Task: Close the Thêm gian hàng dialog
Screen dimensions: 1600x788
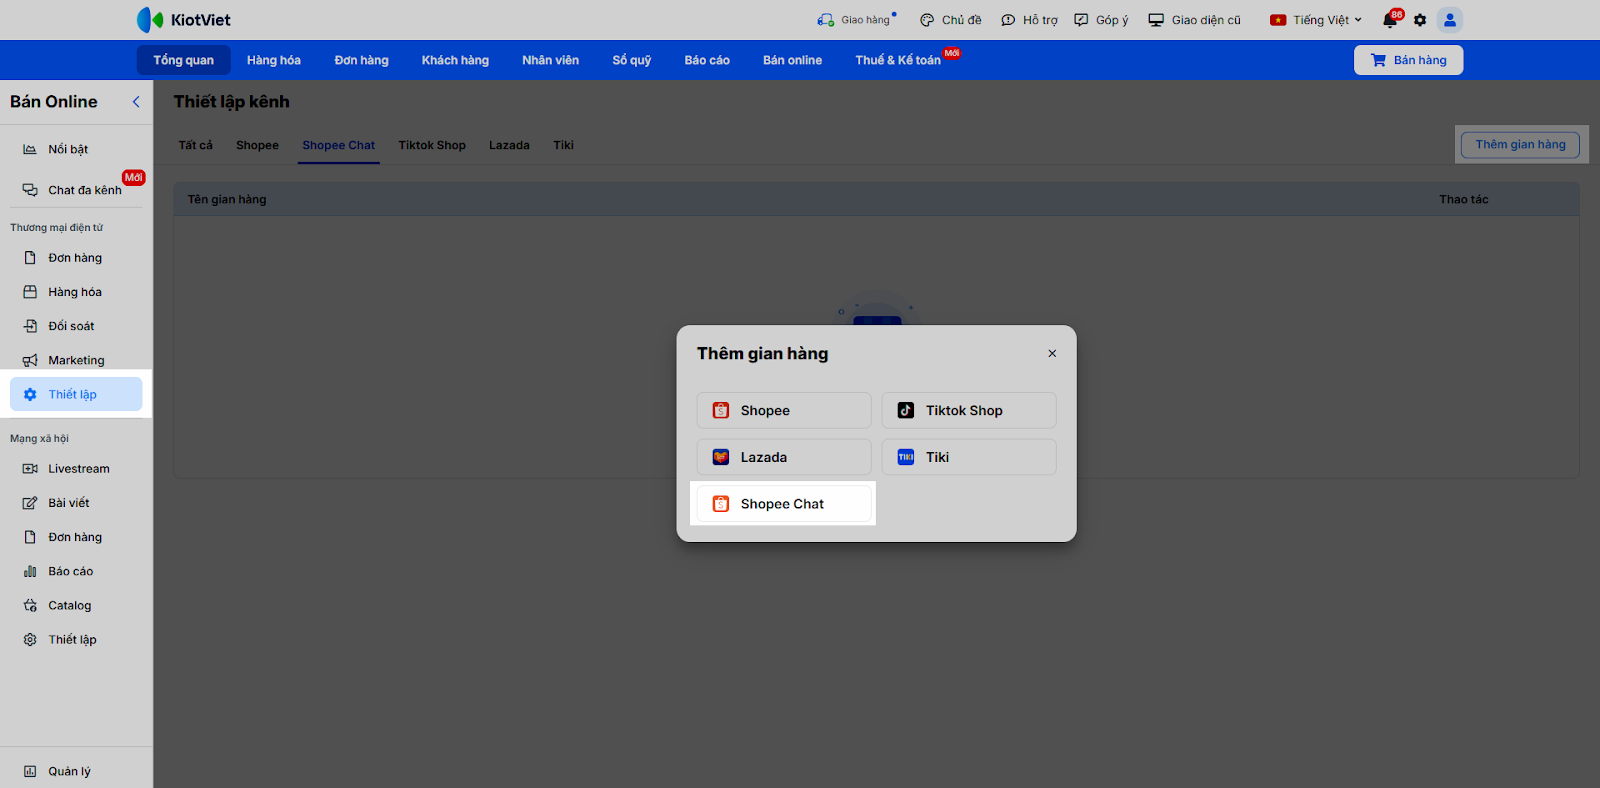Action: (1052, 353)
